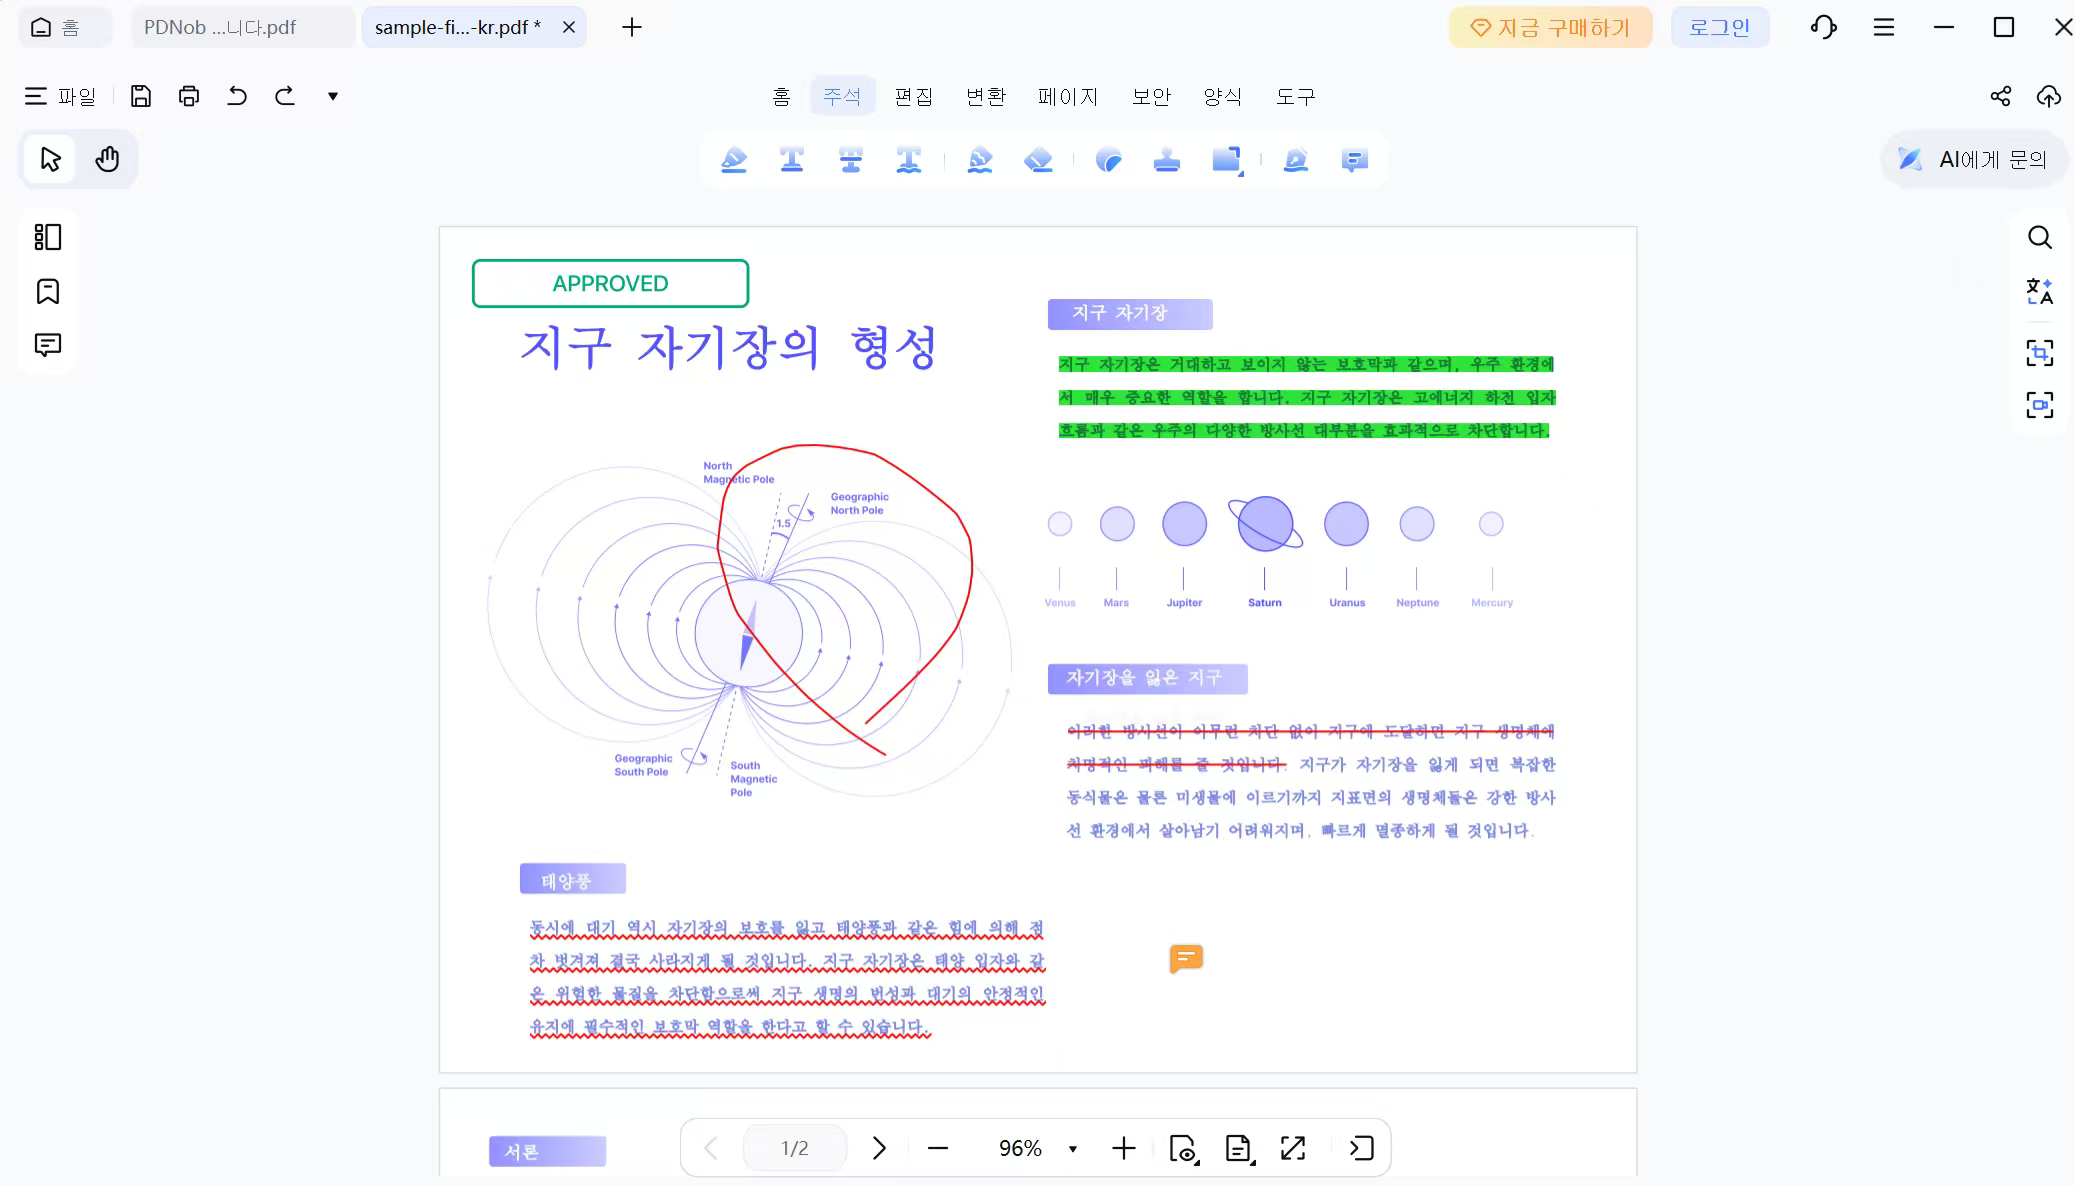The image size is (2075, 1186).
Task: Open the translate tool
Action: coord(2040,291)
